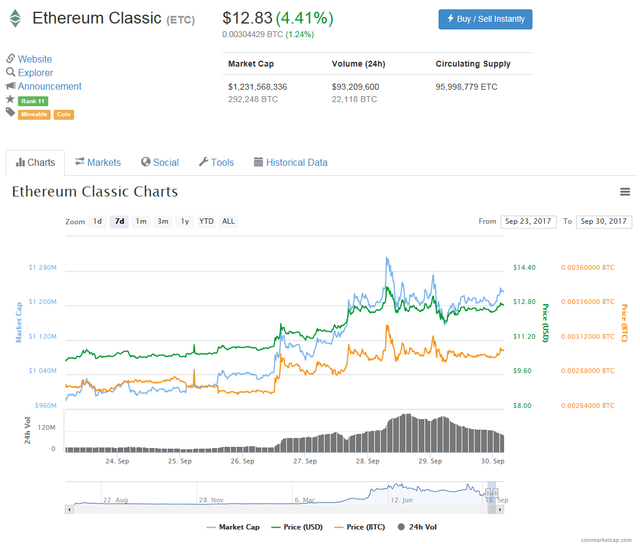Click the tag icon beside Mineable
The height and width of the screenshot is (544, 640).
click(11, 112)
